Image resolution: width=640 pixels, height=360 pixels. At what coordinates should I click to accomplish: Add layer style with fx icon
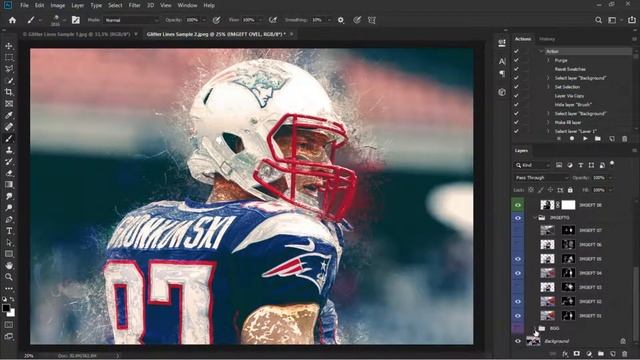pos(565,354)
